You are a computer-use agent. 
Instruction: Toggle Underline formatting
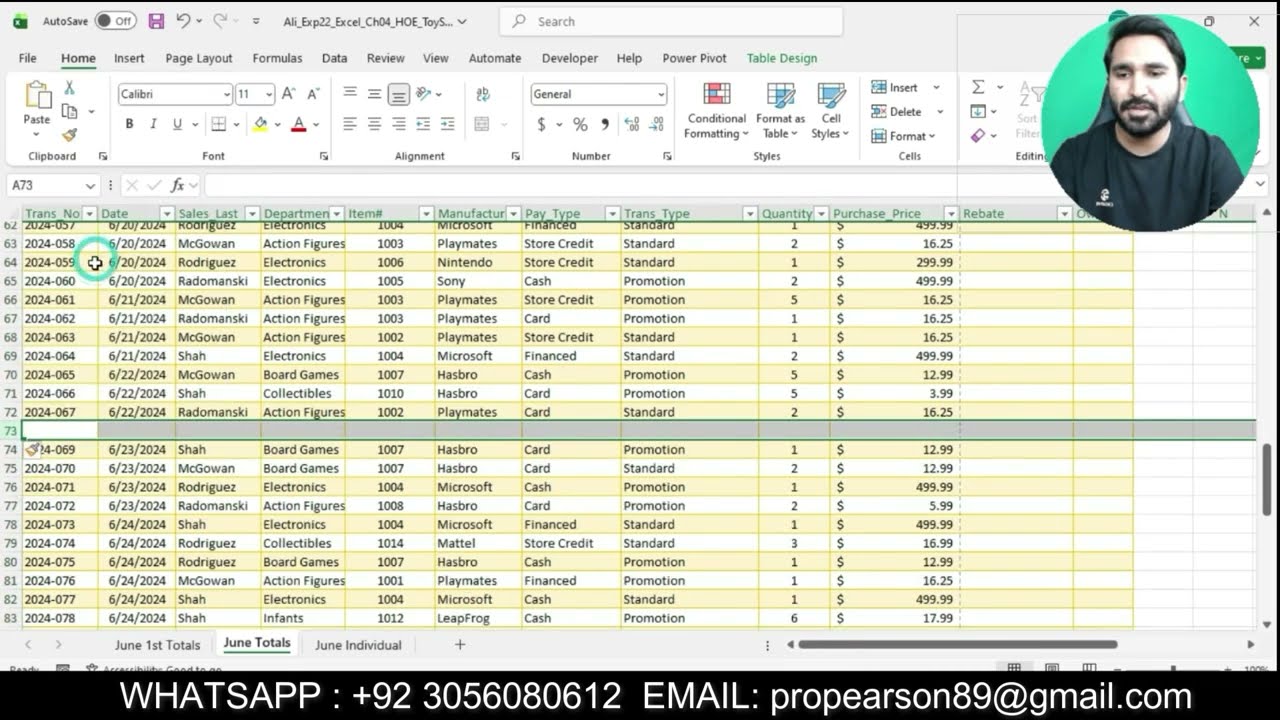pyautogui.click(x=177, y=124)
